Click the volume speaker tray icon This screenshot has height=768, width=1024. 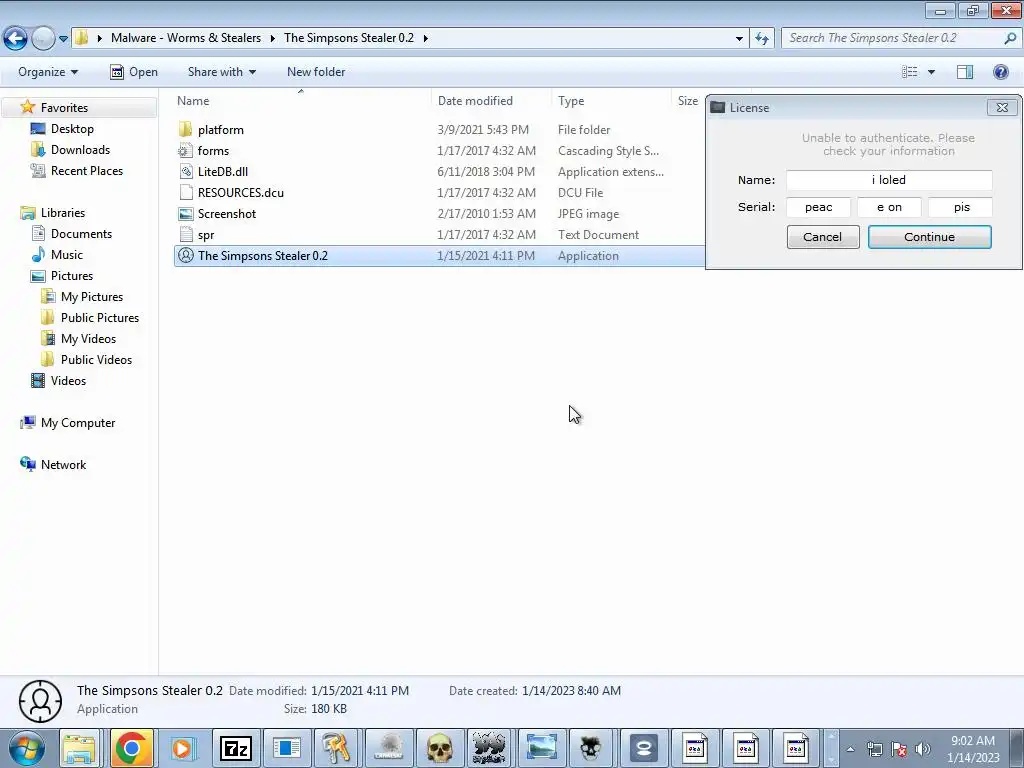[x=922, y=749]
